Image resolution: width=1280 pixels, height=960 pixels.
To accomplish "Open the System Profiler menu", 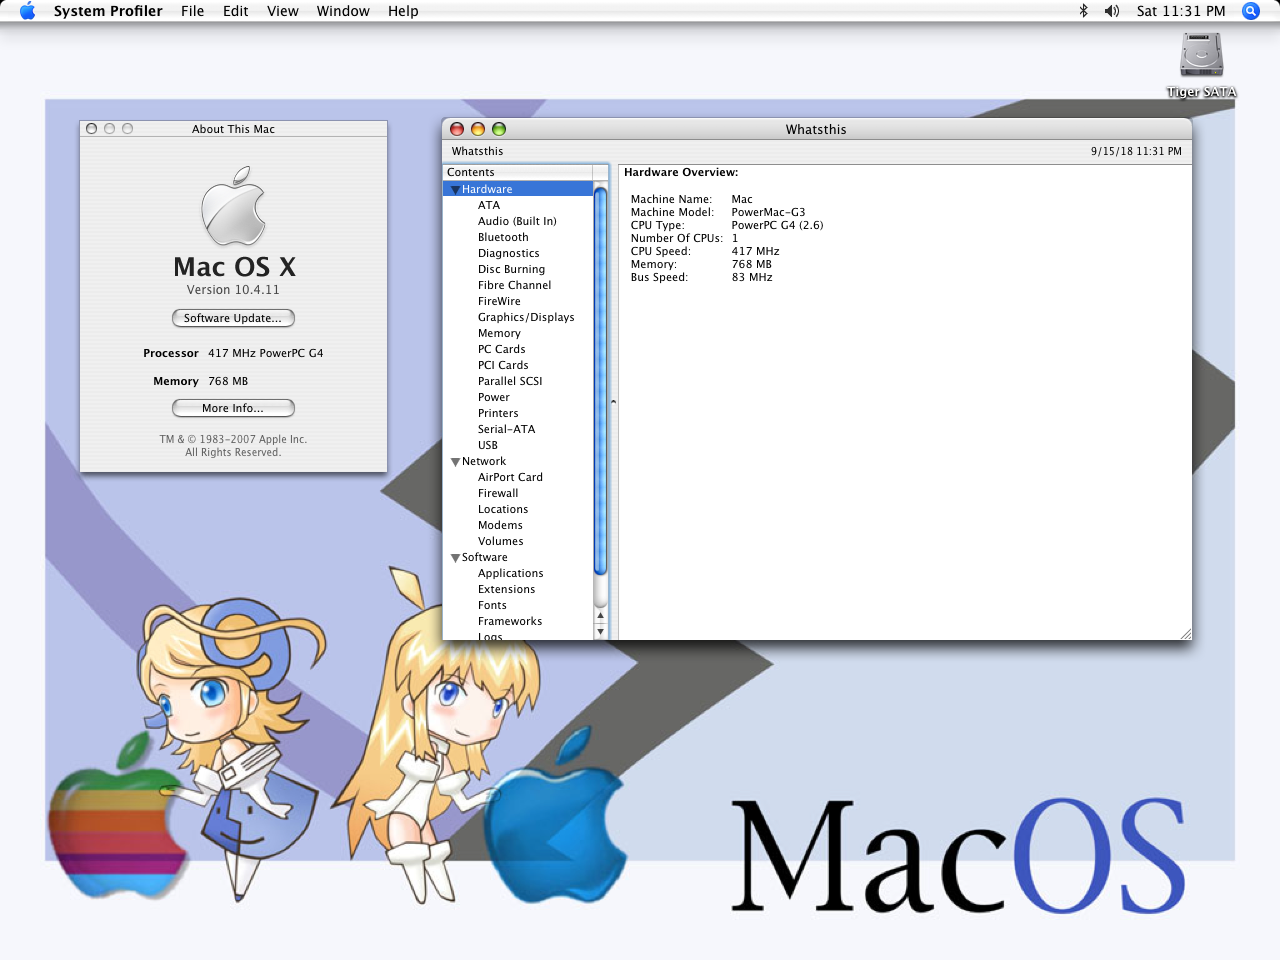I will coord(108,11).
